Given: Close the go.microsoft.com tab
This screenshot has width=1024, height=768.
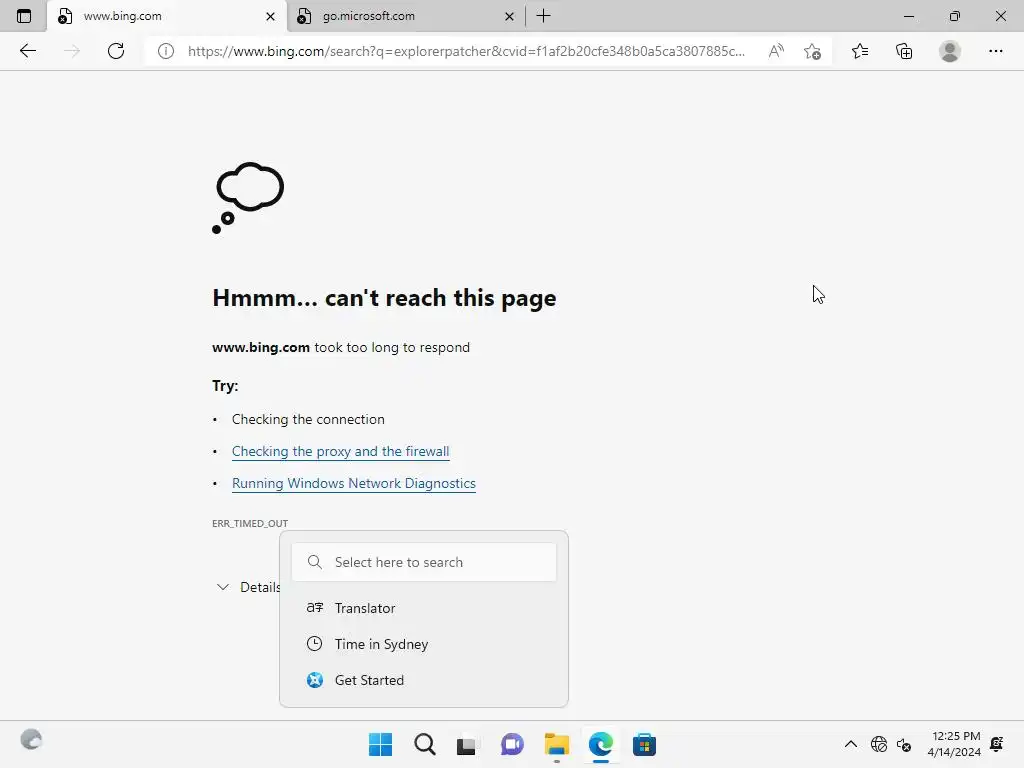Looking at the screenshot, I should [x=509, y=16].
